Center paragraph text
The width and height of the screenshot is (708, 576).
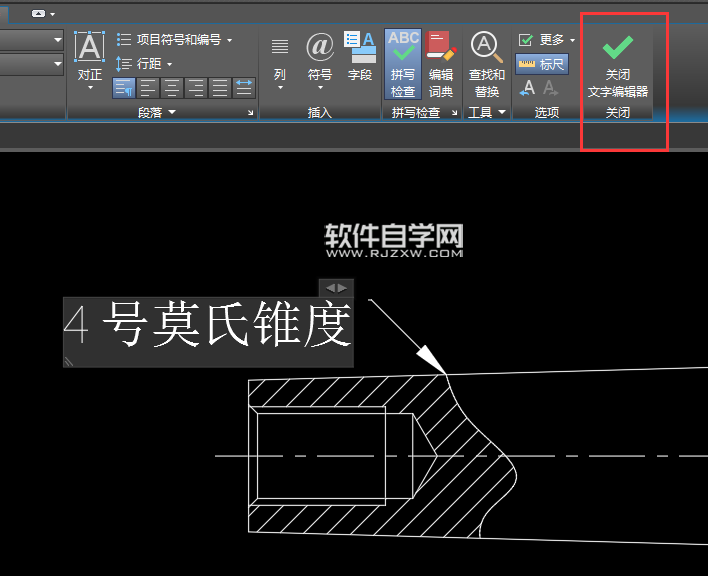click(172, 88)
